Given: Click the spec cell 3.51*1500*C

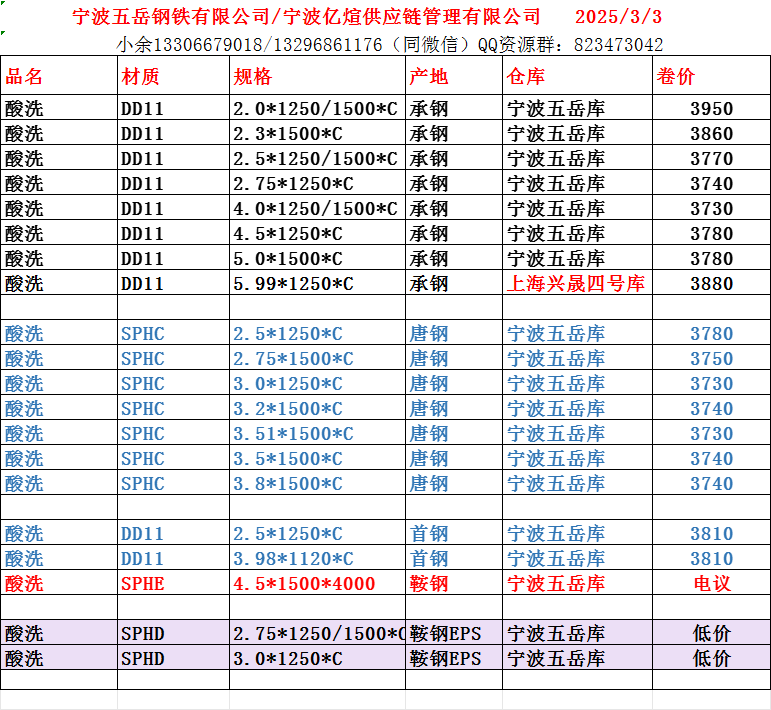Looking at the screenshot, I should click(318, 433).
